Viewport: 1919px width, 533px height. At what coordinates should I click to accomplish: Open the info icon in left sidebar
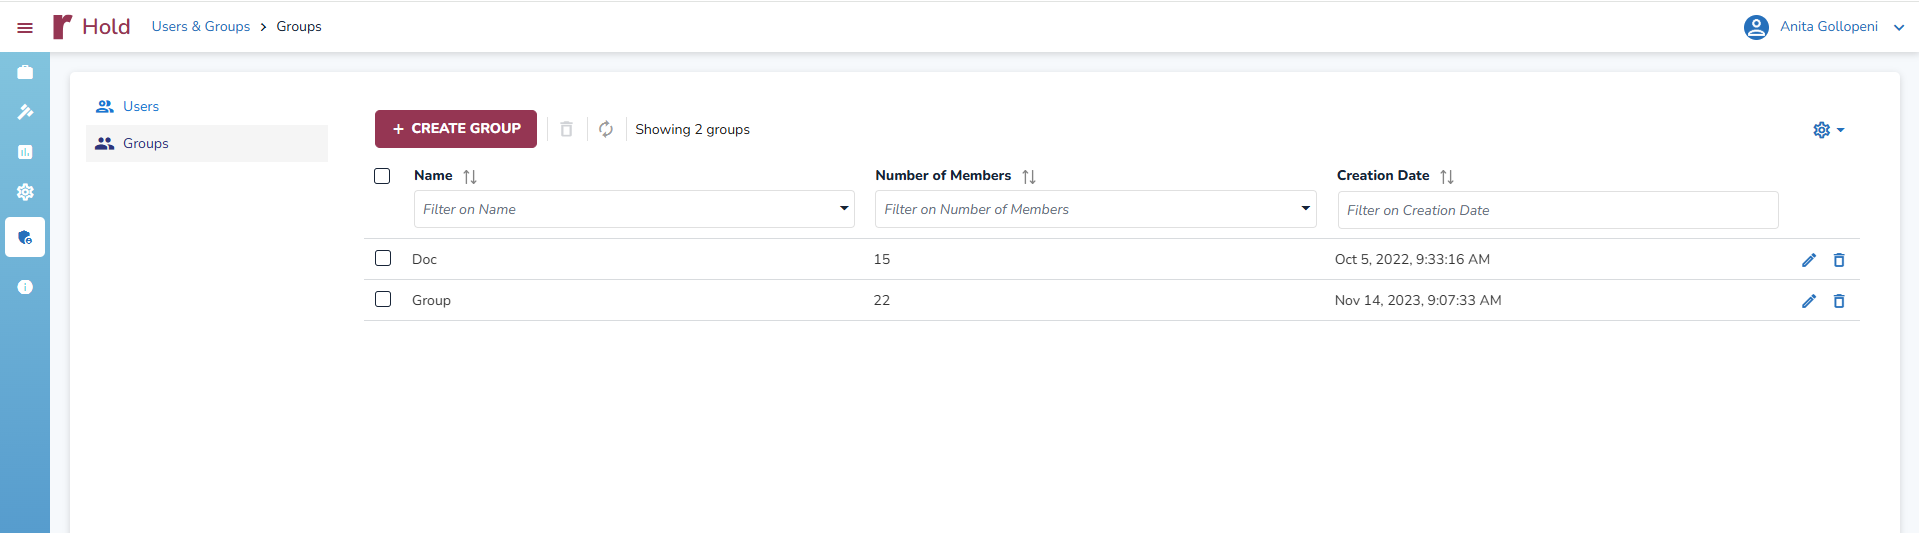(25, 287)
